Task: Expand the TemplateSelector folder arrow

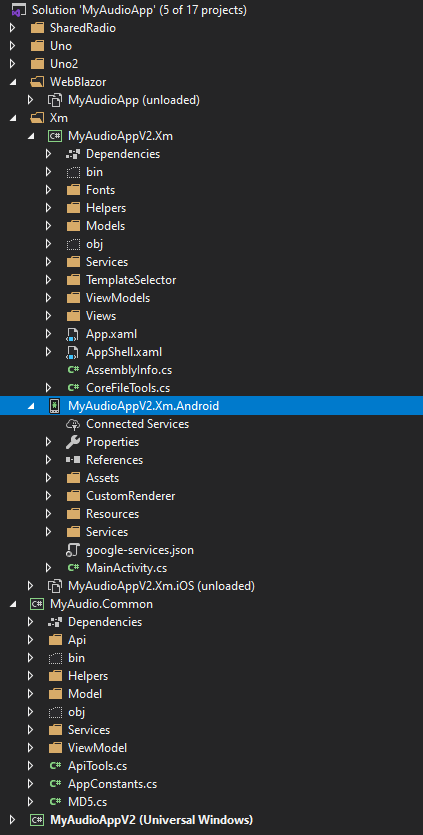Action: (48, 280)
